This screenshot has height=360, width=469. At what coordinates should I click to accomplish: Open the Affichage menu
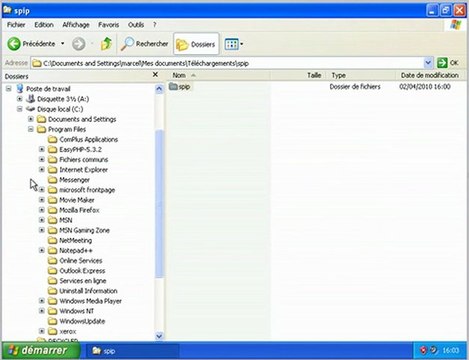[x=76, y=25]
